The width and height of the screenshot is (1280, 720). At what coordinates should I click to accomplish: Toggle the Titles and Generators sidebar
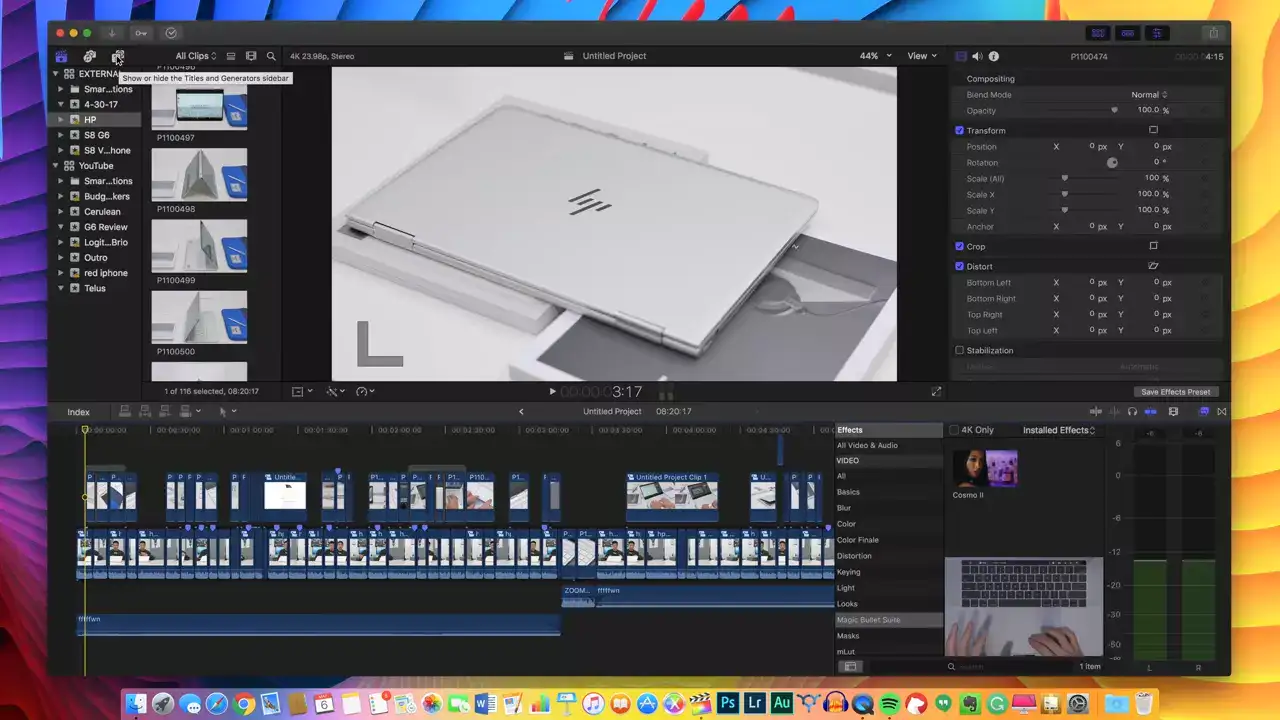(x=117, y=56)
